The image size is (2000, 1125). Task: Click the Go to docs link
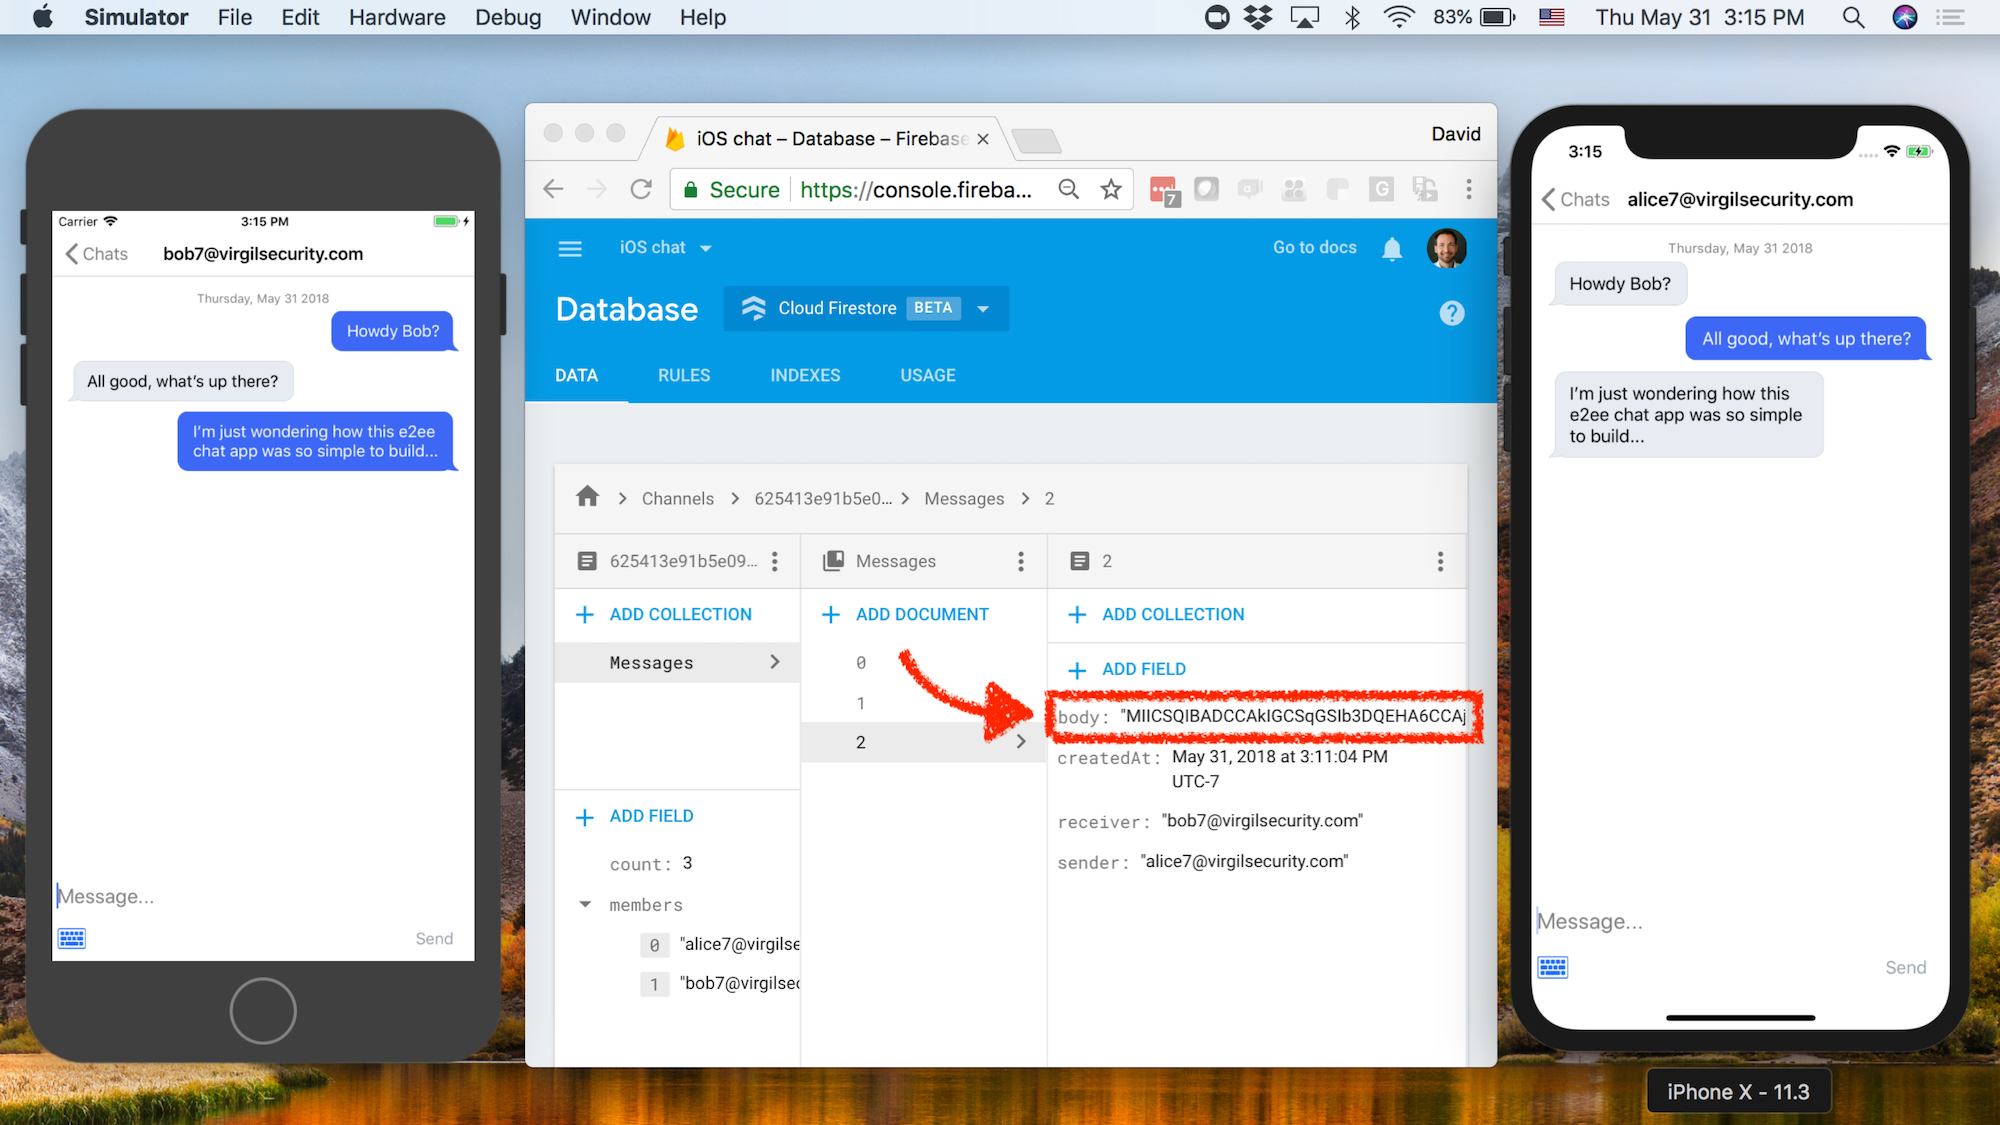[1313, 248]
